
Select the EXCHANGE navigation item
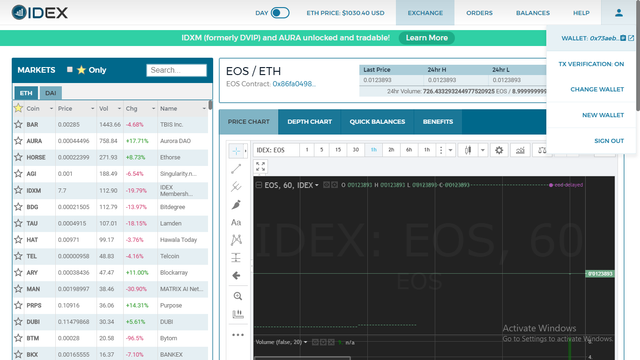425,13
